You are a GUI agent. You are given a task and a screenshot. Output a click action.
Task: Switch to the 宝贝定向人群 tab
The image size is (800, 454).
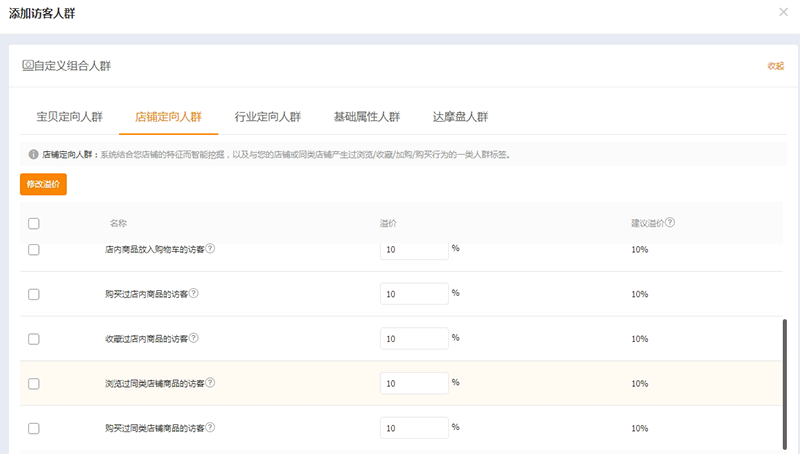click(69, 116)
